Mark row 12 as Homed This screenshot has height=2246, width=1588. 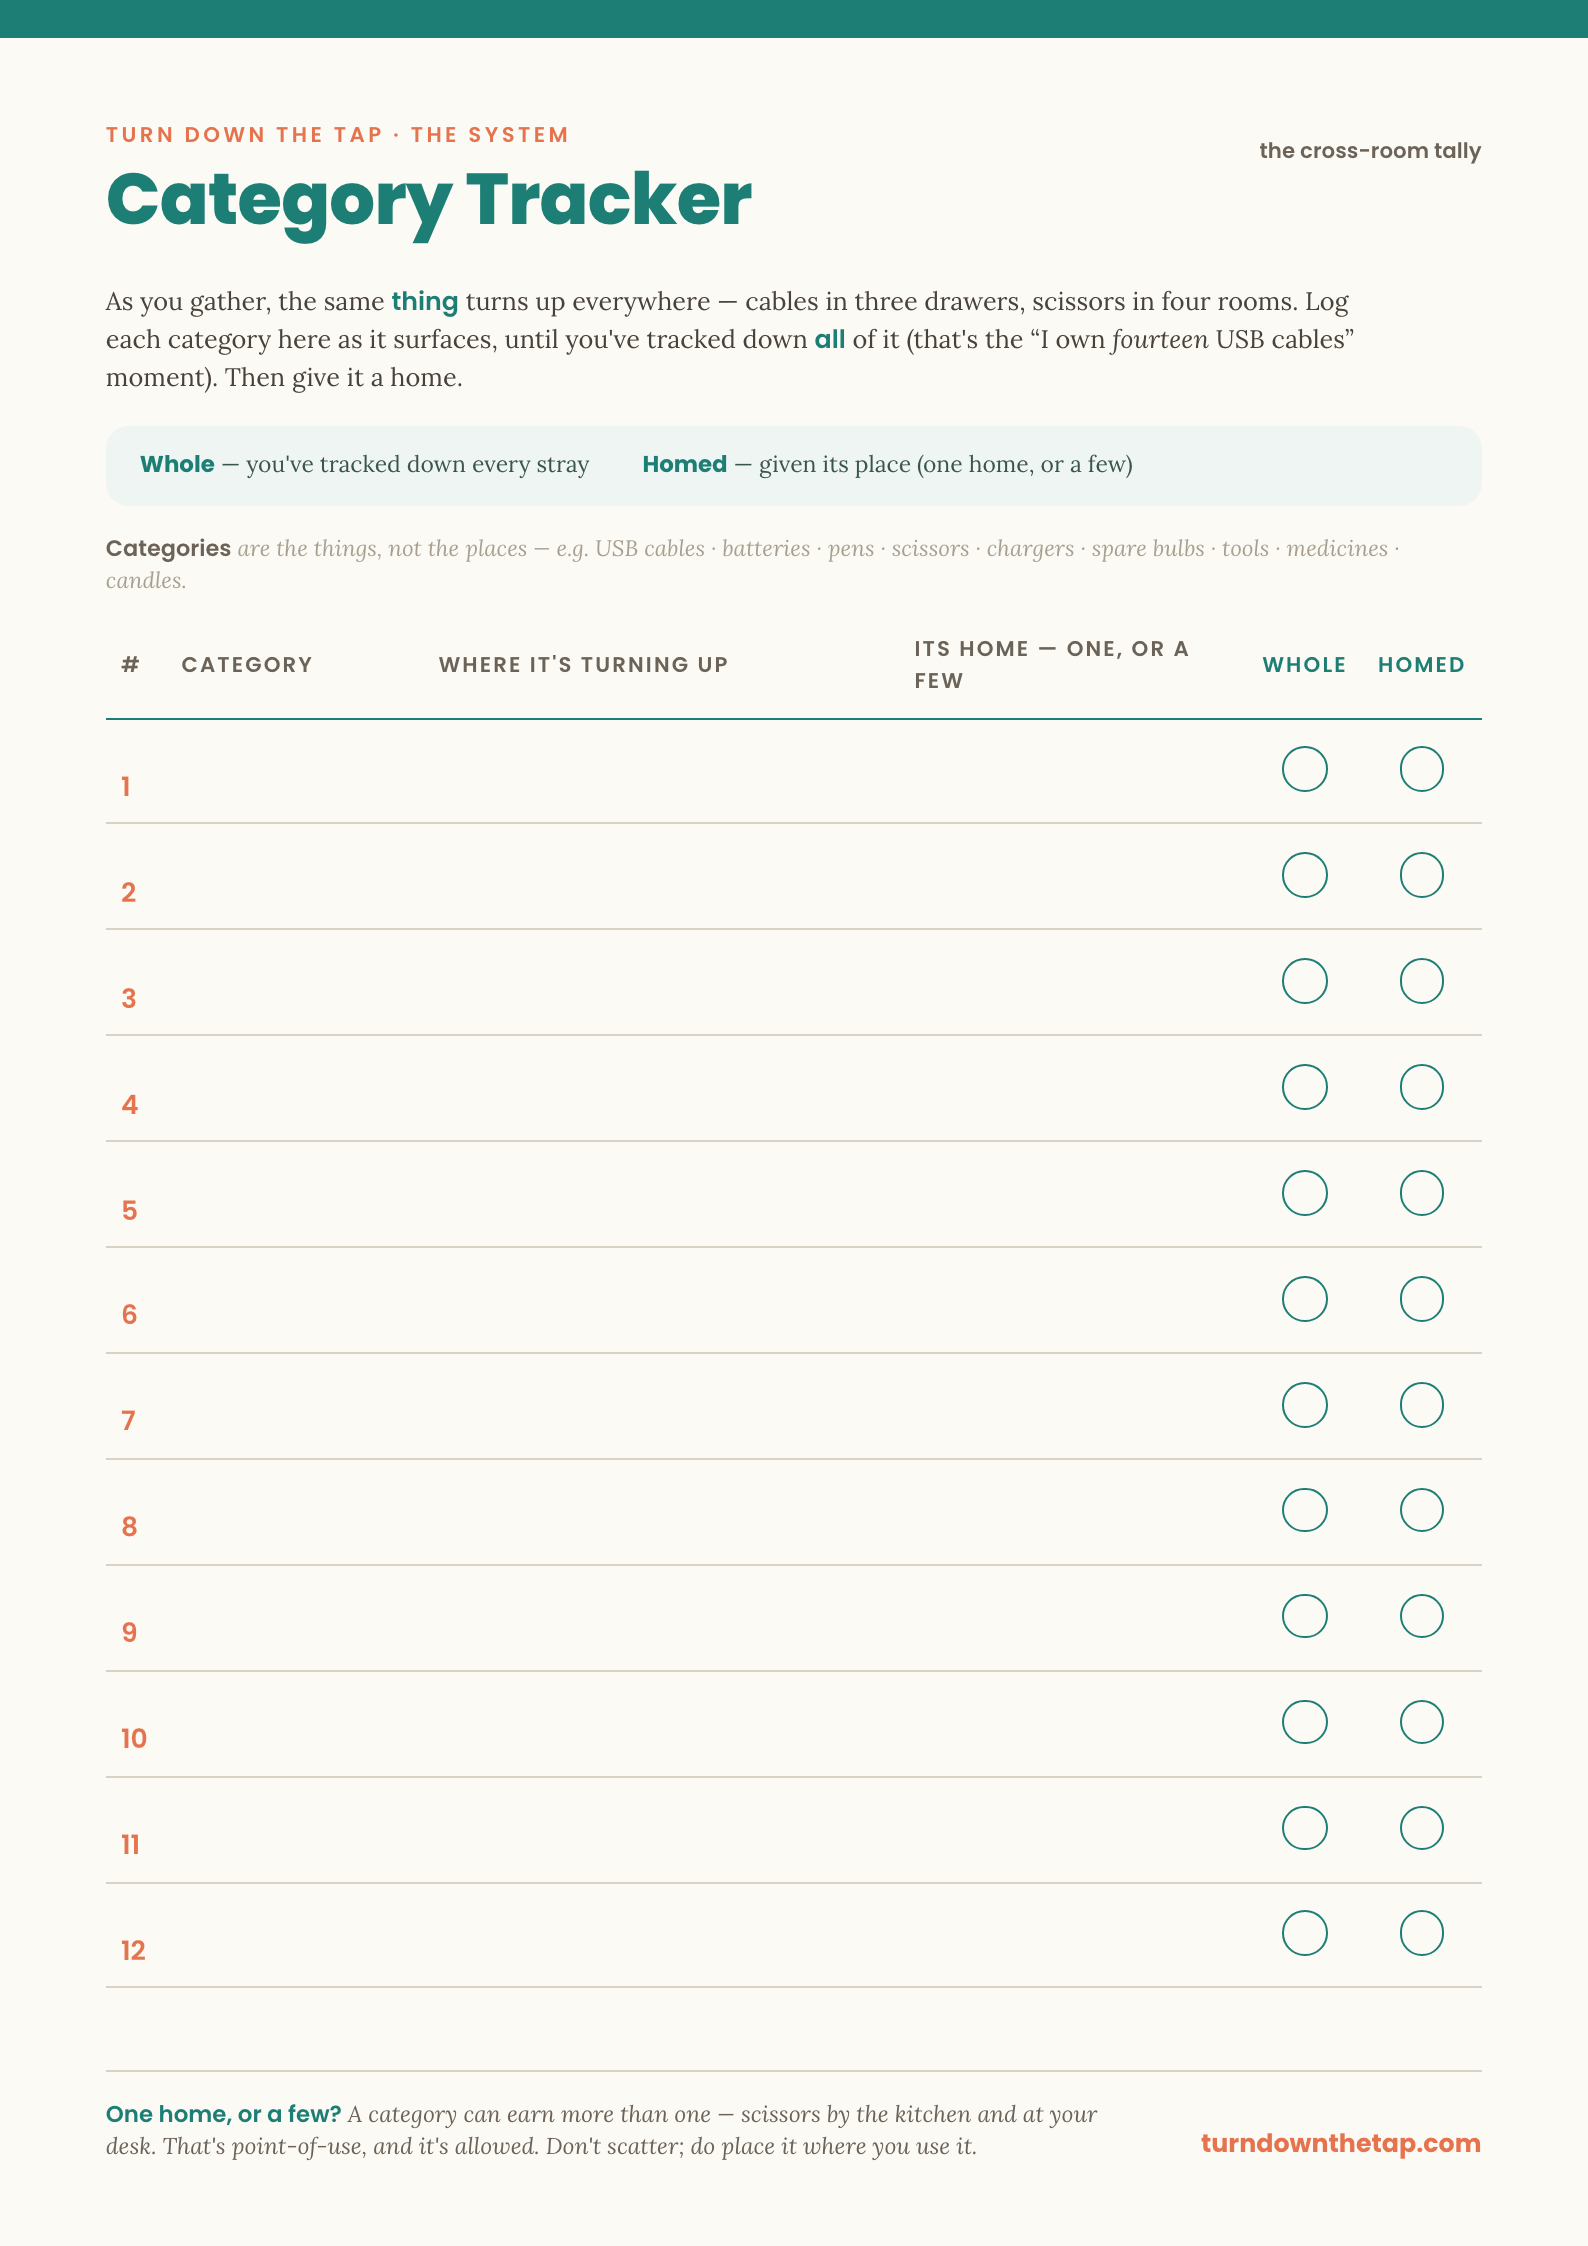[x=1421, y=1933]
